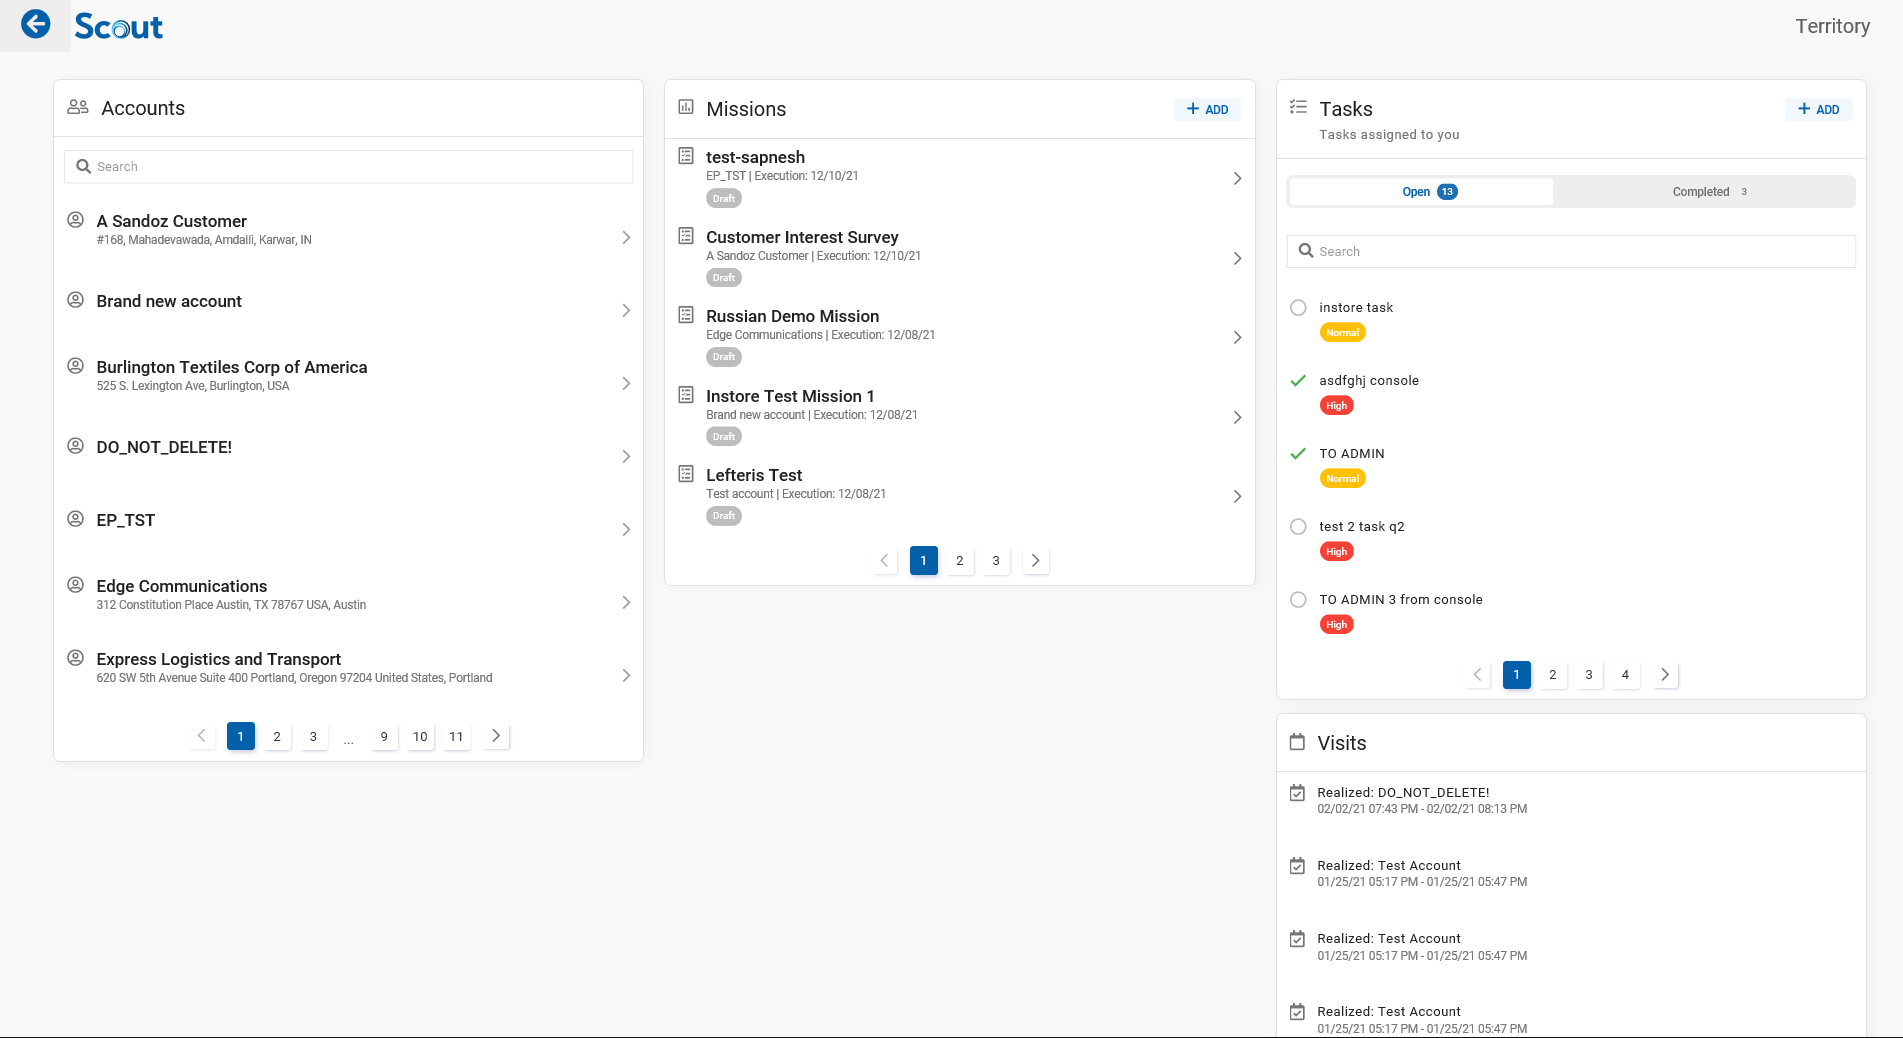This screenshot has height=1038, width=1903.
Task: Open the Lefteris Test mission chevron
Action: [x=1237, y=497]
